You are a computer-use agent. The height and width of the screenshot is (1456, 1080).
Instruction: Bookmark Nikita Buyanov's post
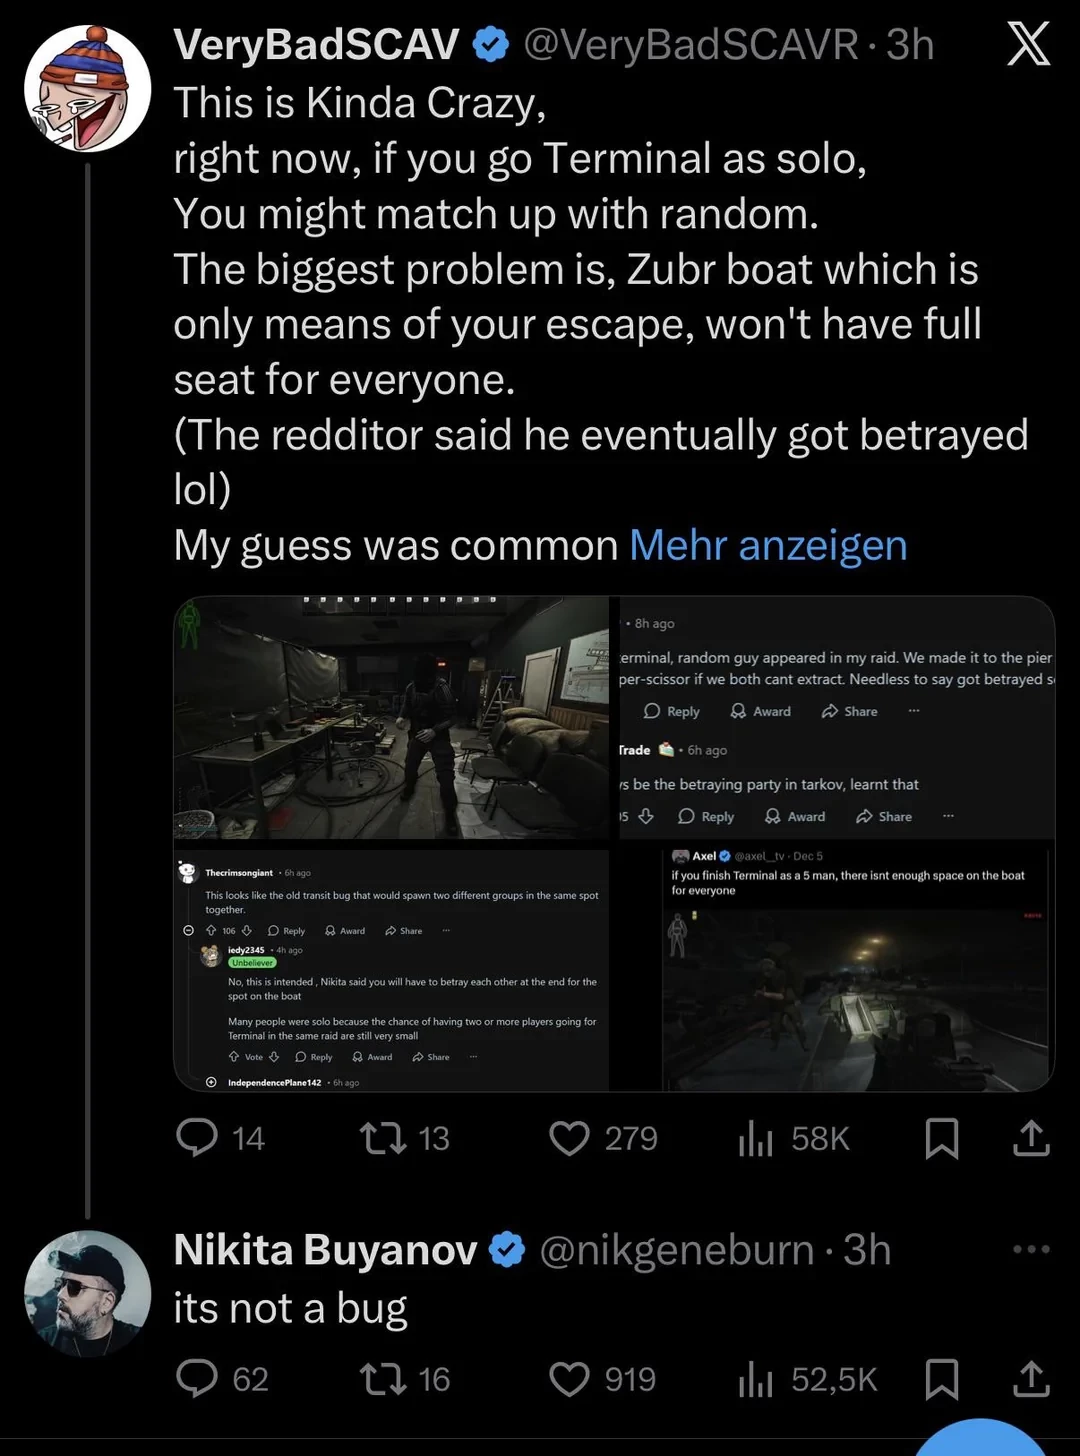[942, 1377]
